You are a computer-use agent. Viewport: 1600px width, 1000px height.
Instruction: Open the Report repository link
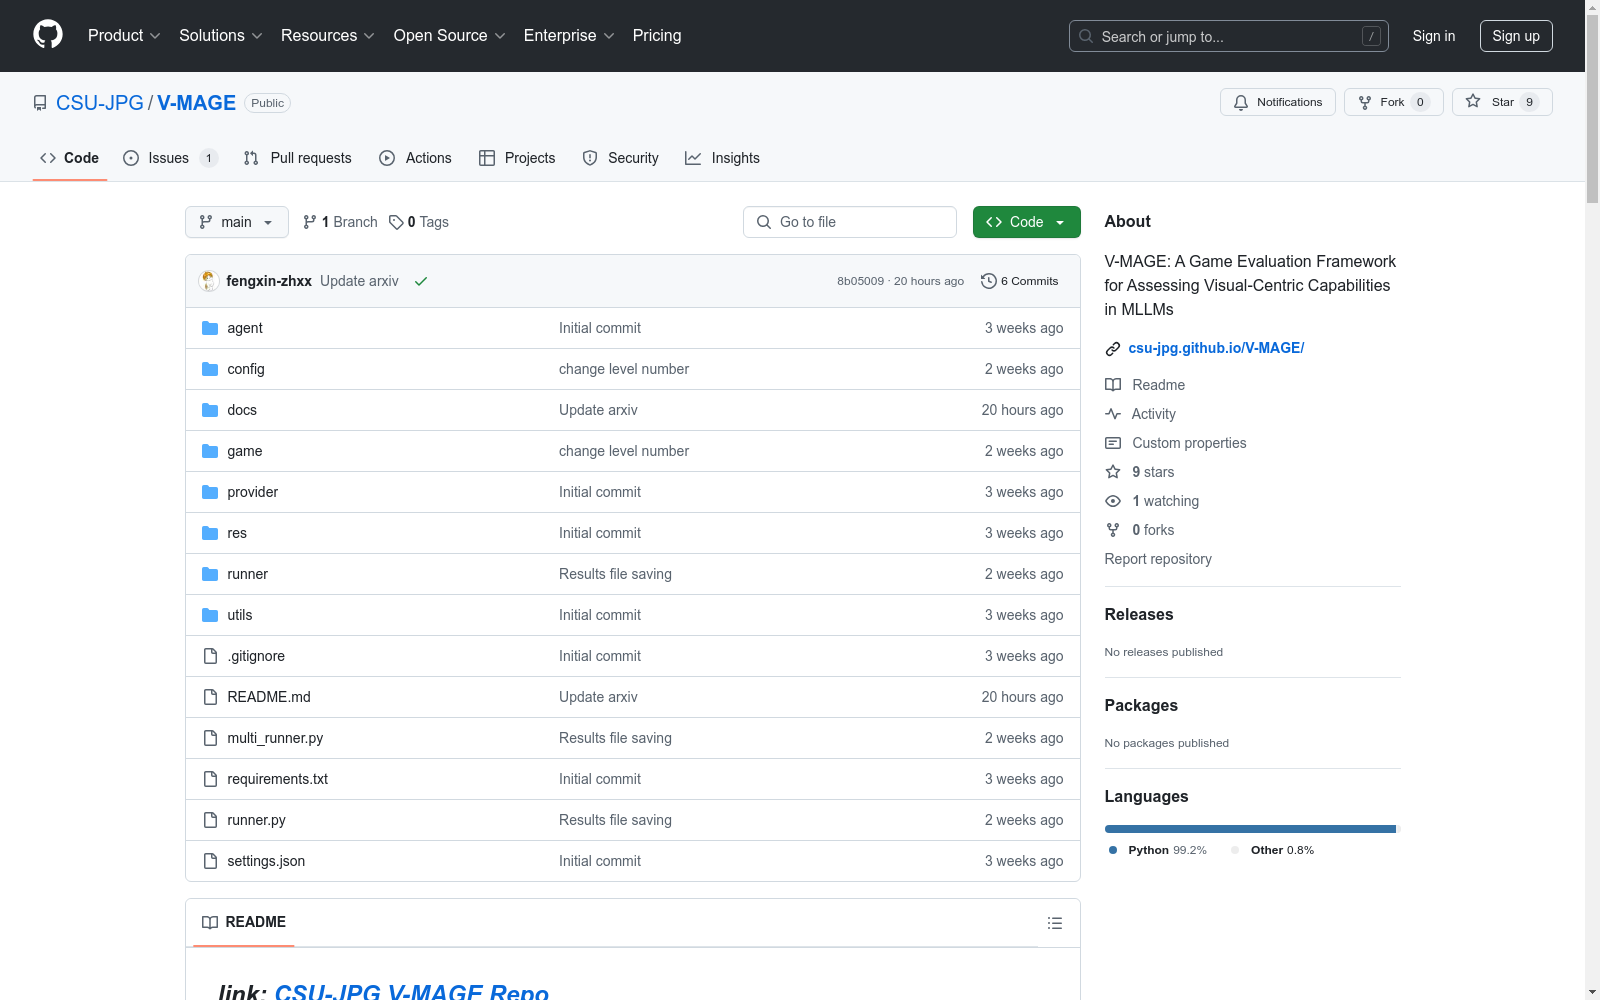(x=1158, y=559)
